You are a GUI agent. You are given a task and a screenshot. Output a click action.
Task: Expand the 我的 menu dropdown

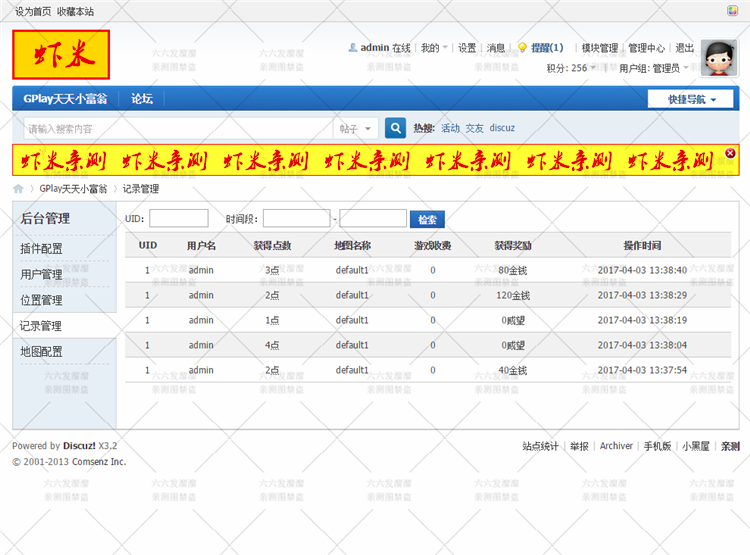pos(433,47)
